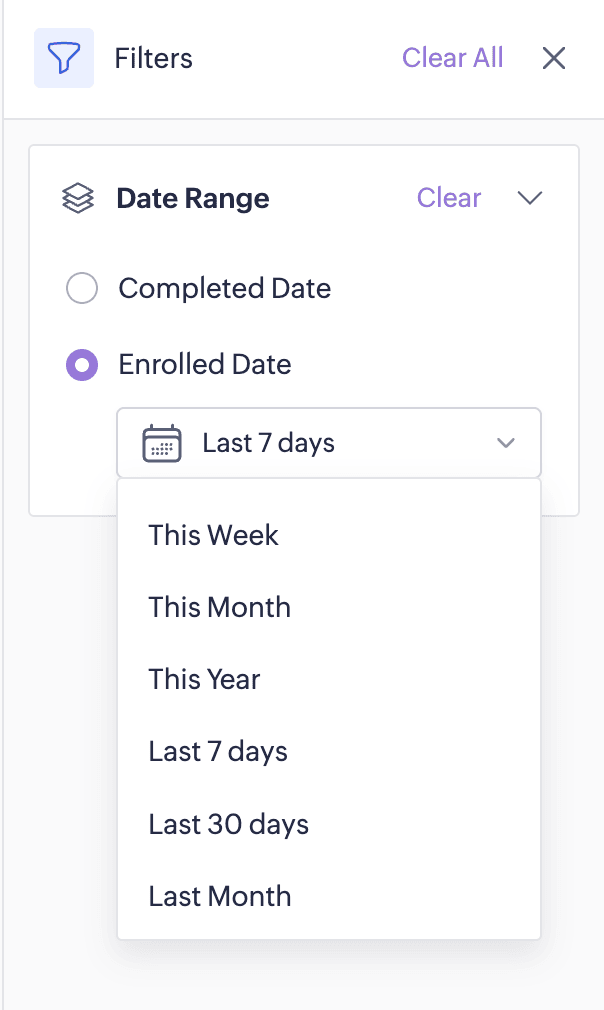
Task: Click the funnel filter icon
Action: (x=64, y=58)
